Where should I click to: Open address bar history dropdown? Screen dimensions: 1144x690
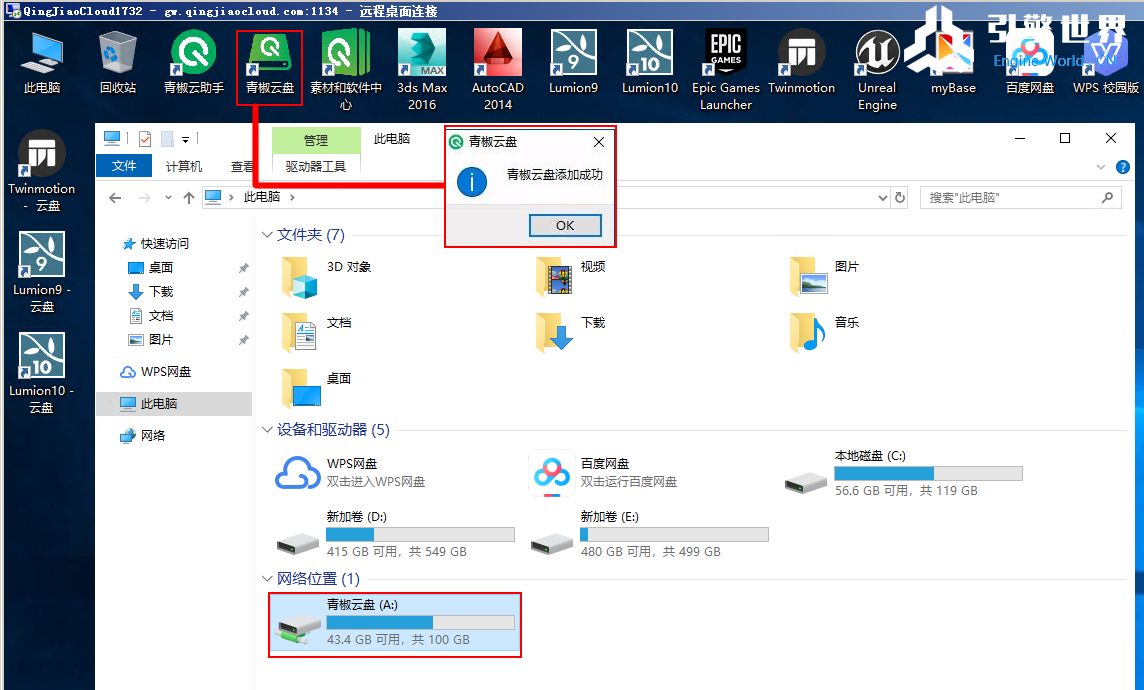(883, 198)
